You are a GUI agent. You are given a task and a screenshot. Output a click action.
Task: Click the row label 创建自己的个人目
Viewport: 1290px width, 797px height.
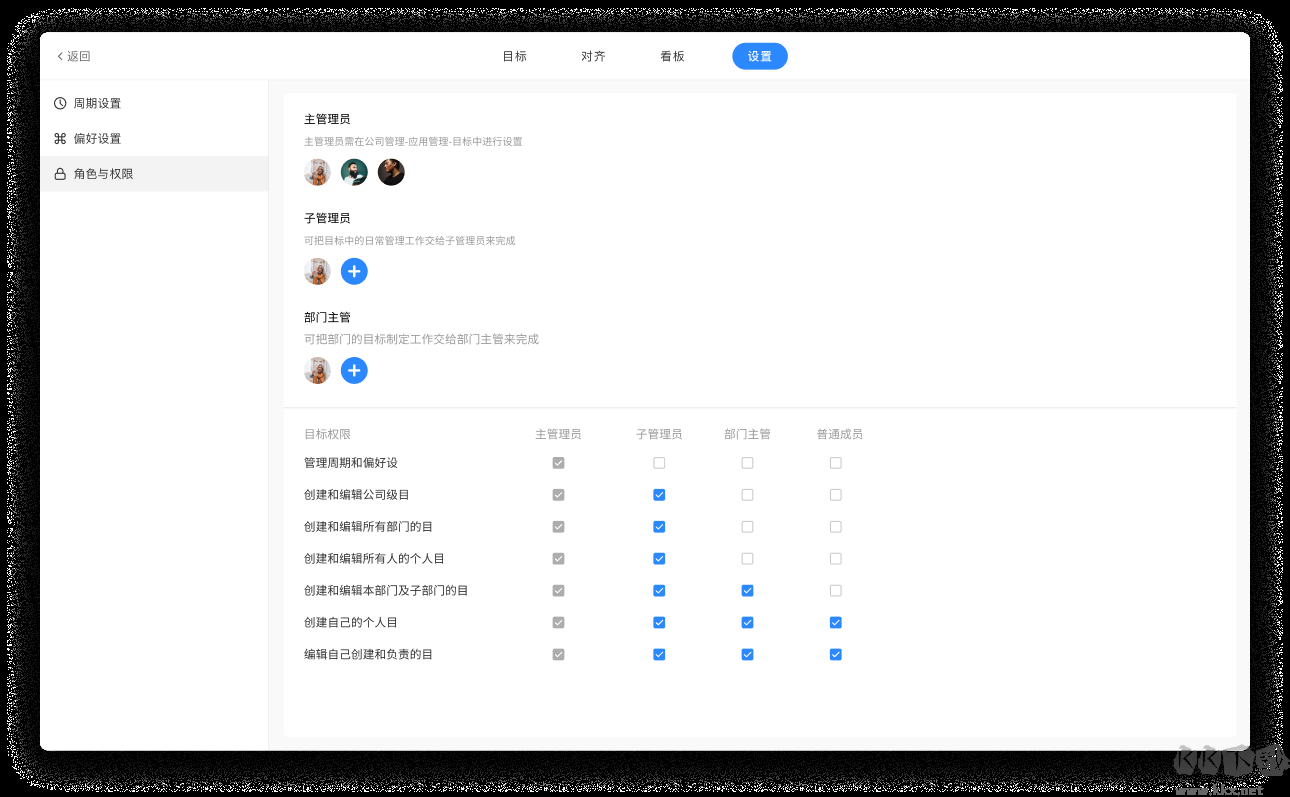tap(351, 623)
